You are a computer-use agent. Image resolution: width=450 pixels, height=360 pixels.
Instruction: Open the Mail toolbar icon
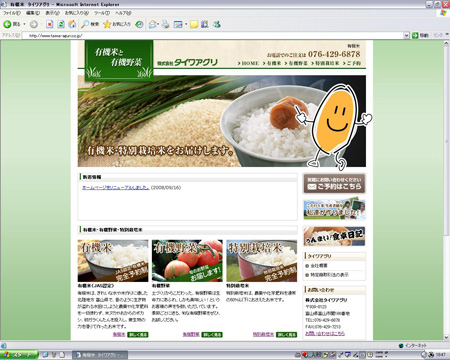153,24
